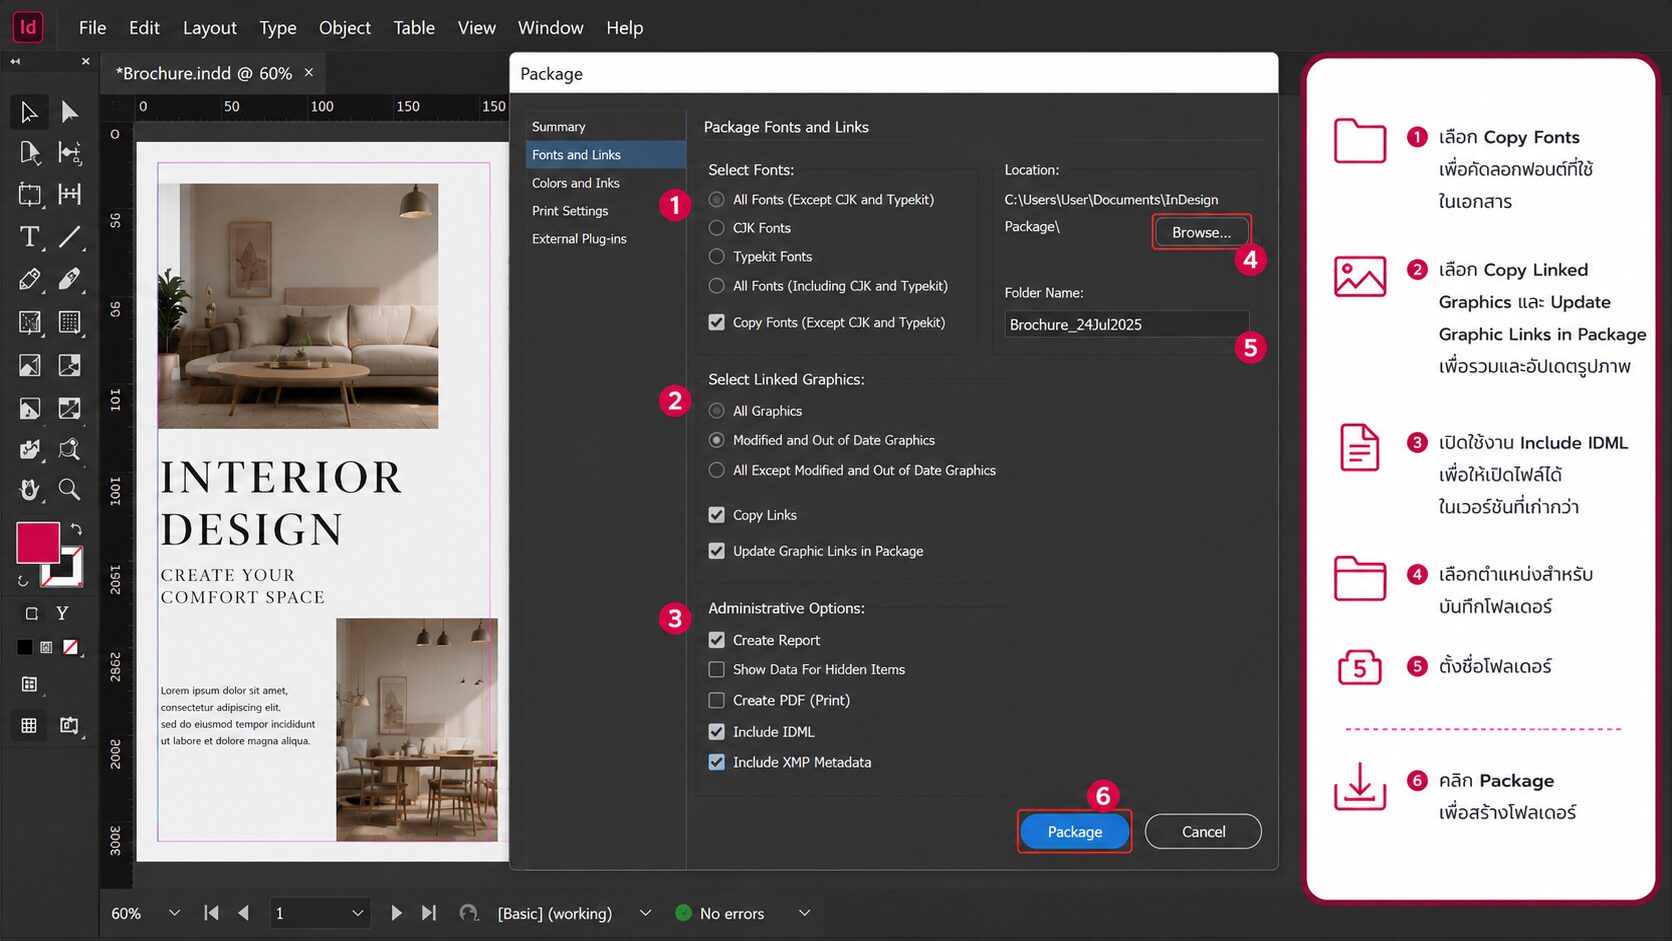Select the Typekit Fonts radio option

716,257
